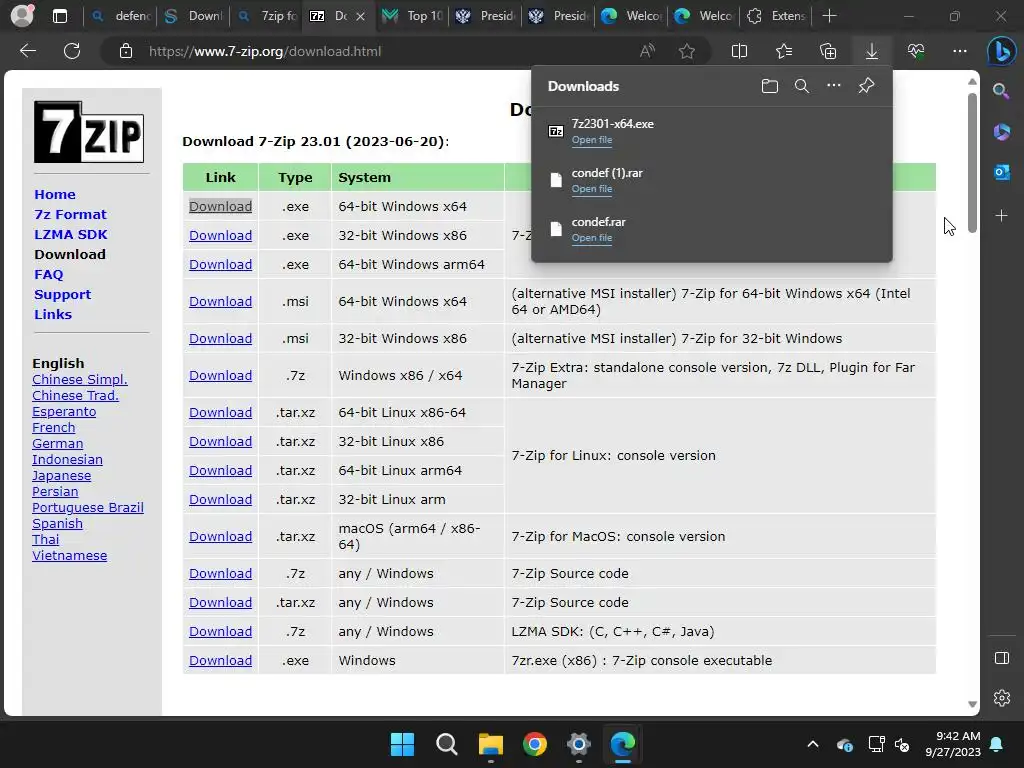
Task: Open the sidebar search icon
Action: coord(1001,91)
